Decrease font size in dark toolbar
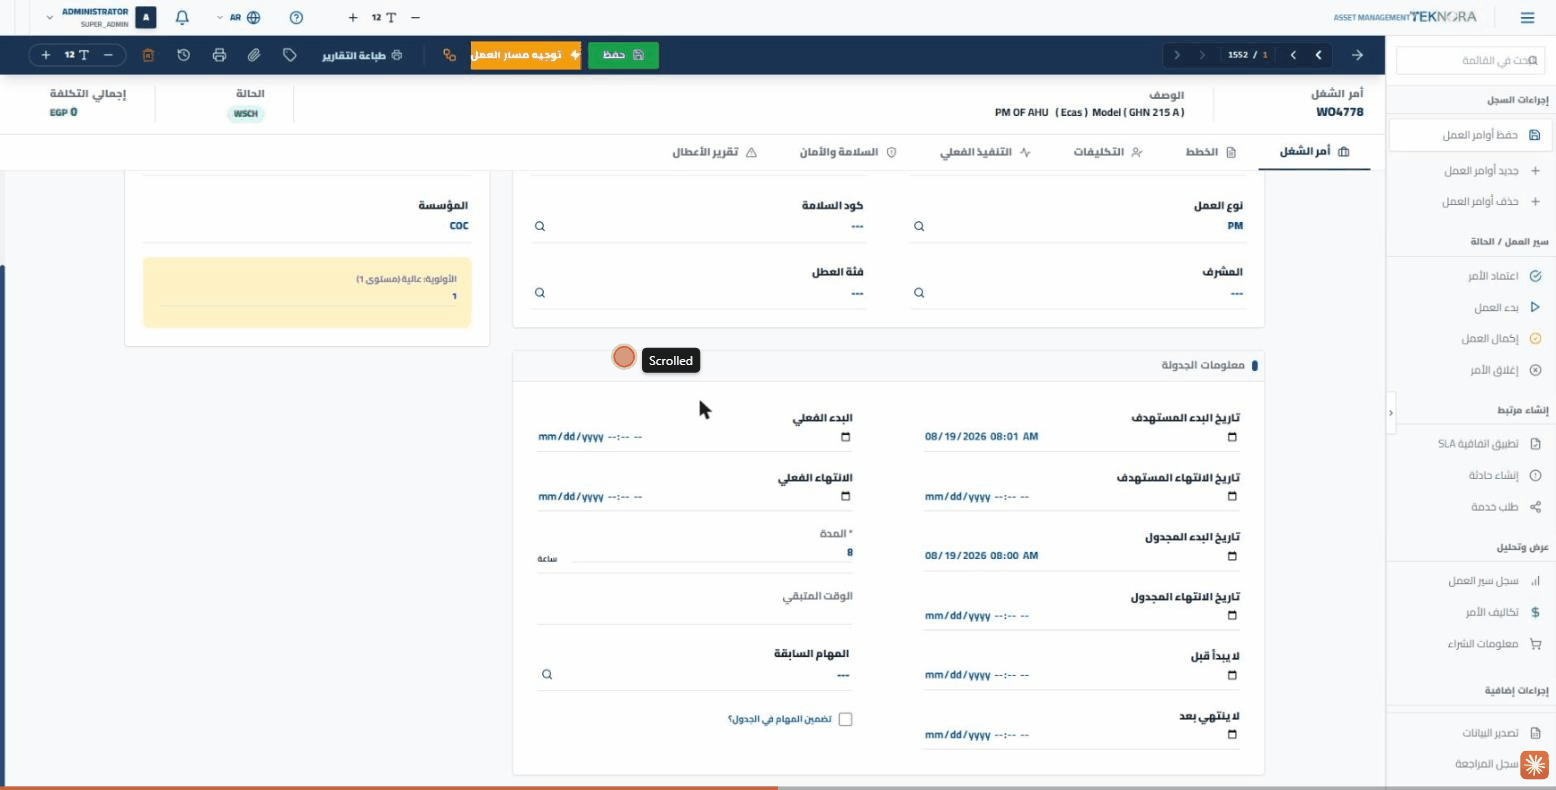Viewport: 1556px width, 790px height. point(109,55)
